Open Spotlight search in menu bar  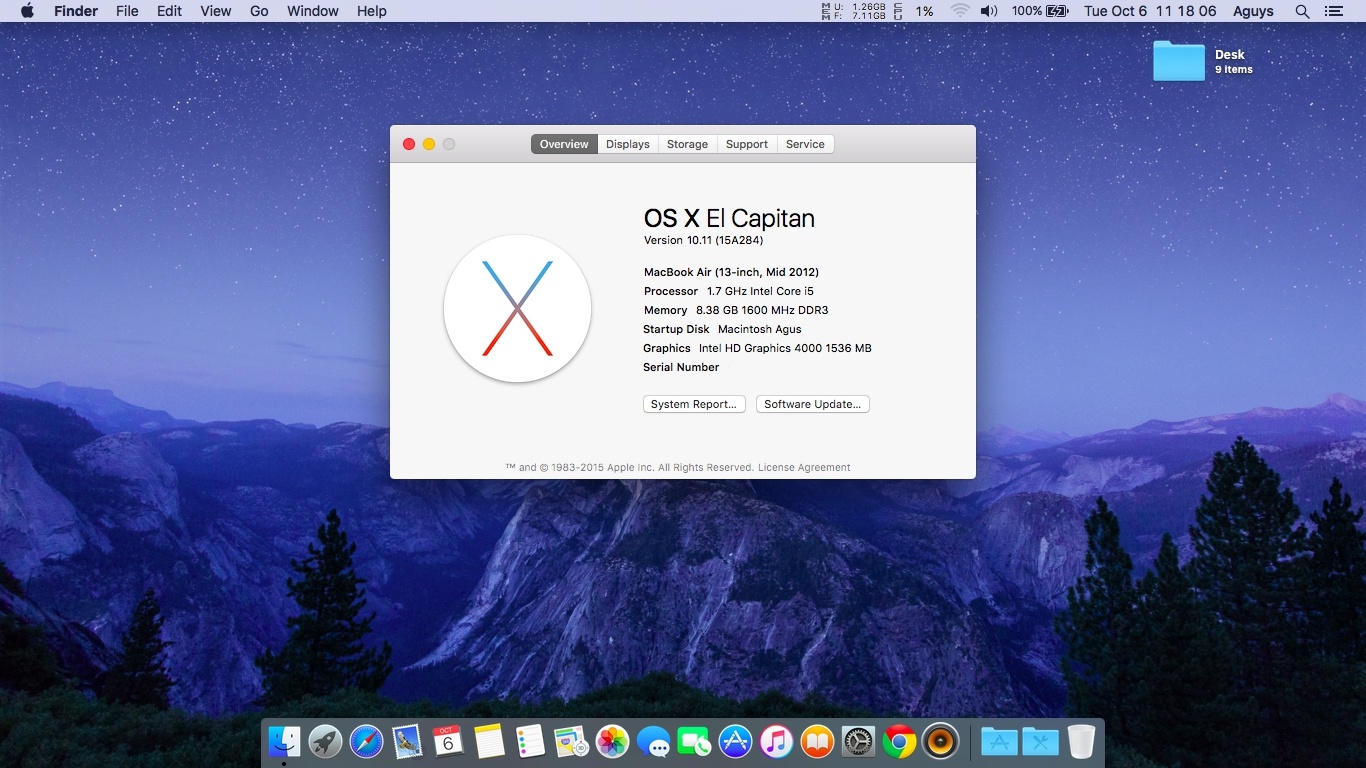tap(1302, 11)
